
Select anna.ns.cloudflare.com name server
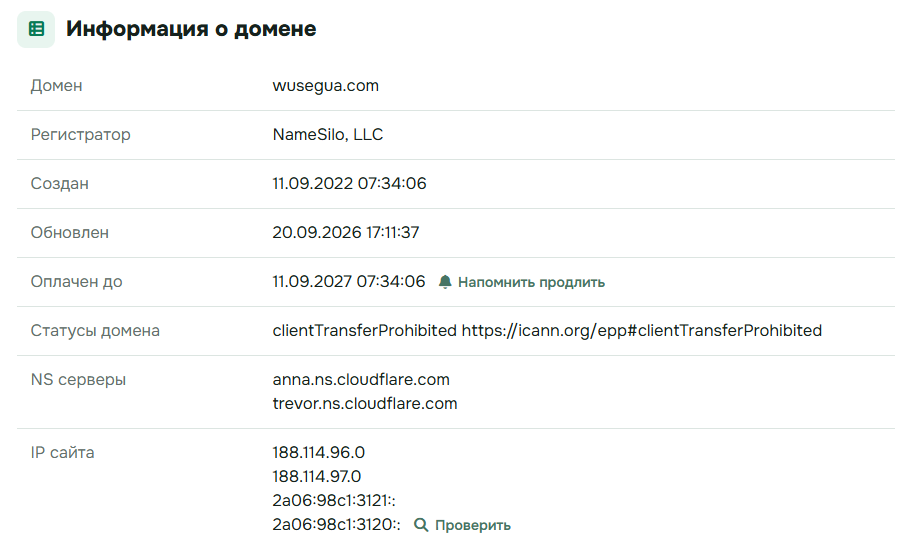pyautogui.click(x=361, y=379)
